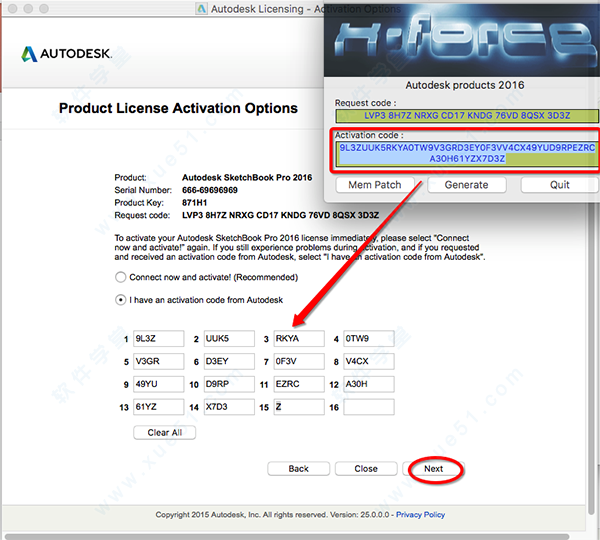The height and width of the screenshot is (540, 600).
Task: Click the horizontal scrollbar at window bottom
Action: pyautogui.click(x=287, y=536)
